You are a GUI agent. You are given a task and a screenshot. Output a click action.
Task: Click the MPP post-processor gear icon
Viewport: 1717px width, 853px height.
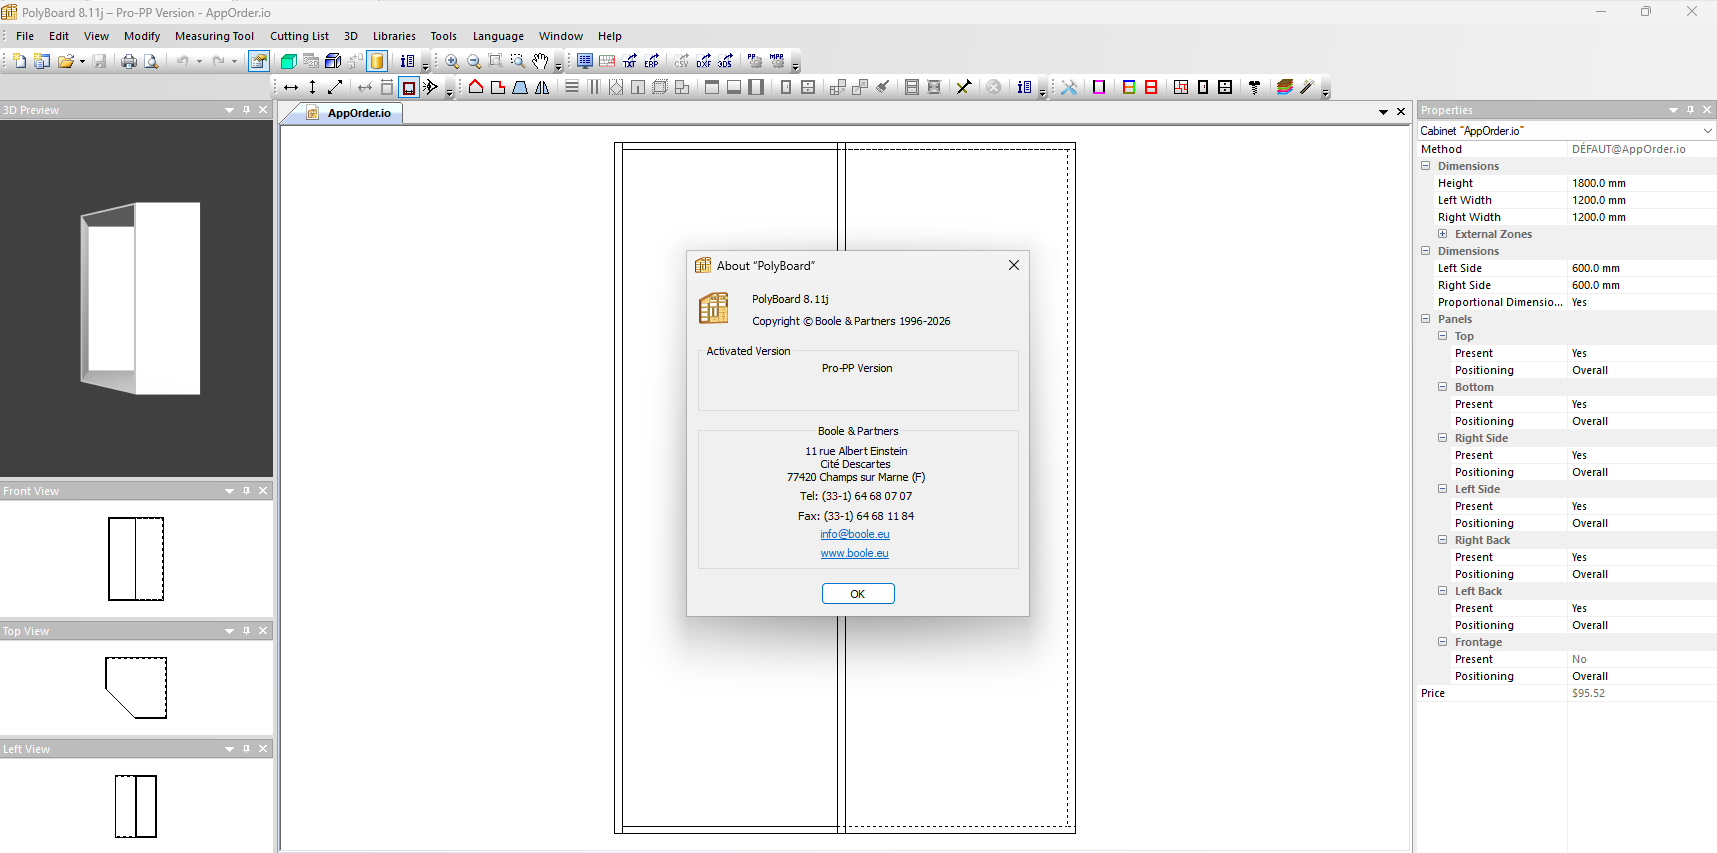(x=777, y=61)
